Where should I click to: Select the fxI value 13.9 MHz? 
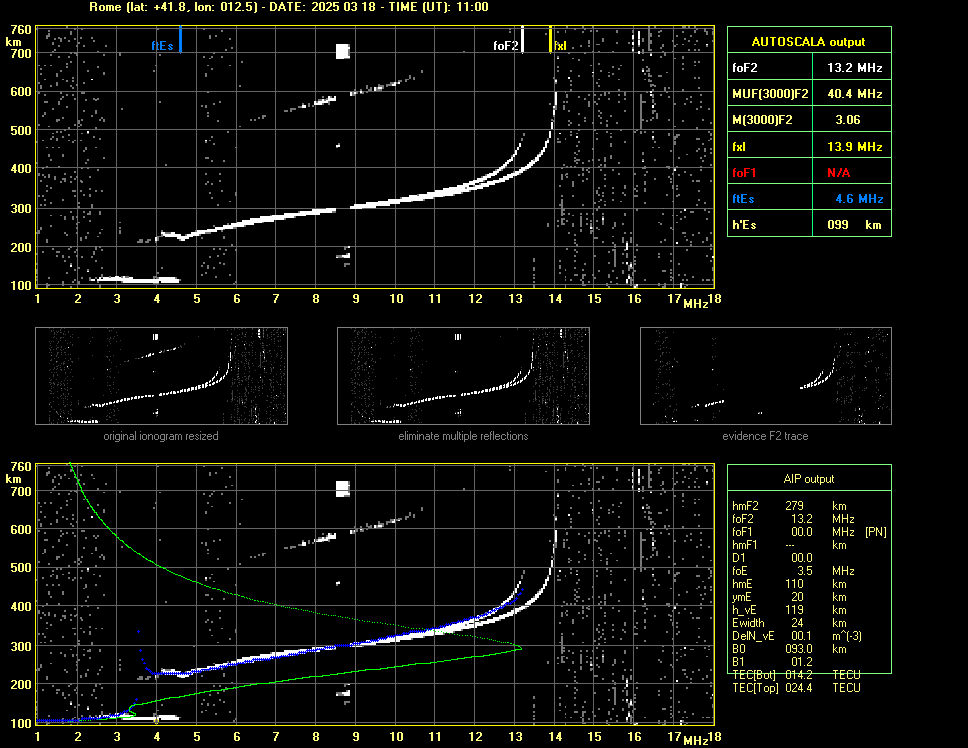click(854, 147)
